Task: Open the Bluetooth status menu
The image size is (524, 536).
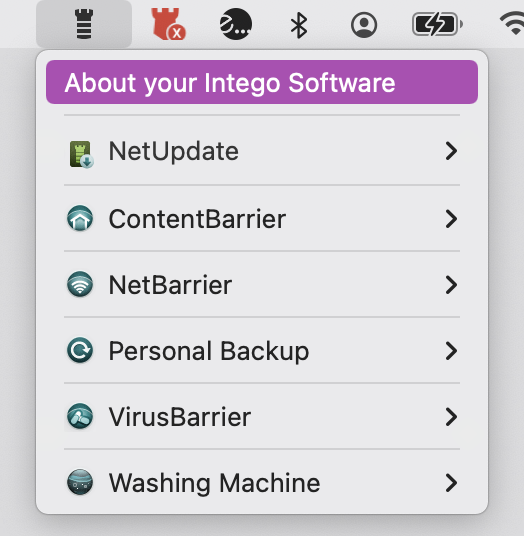Action: tap(299, 25)
